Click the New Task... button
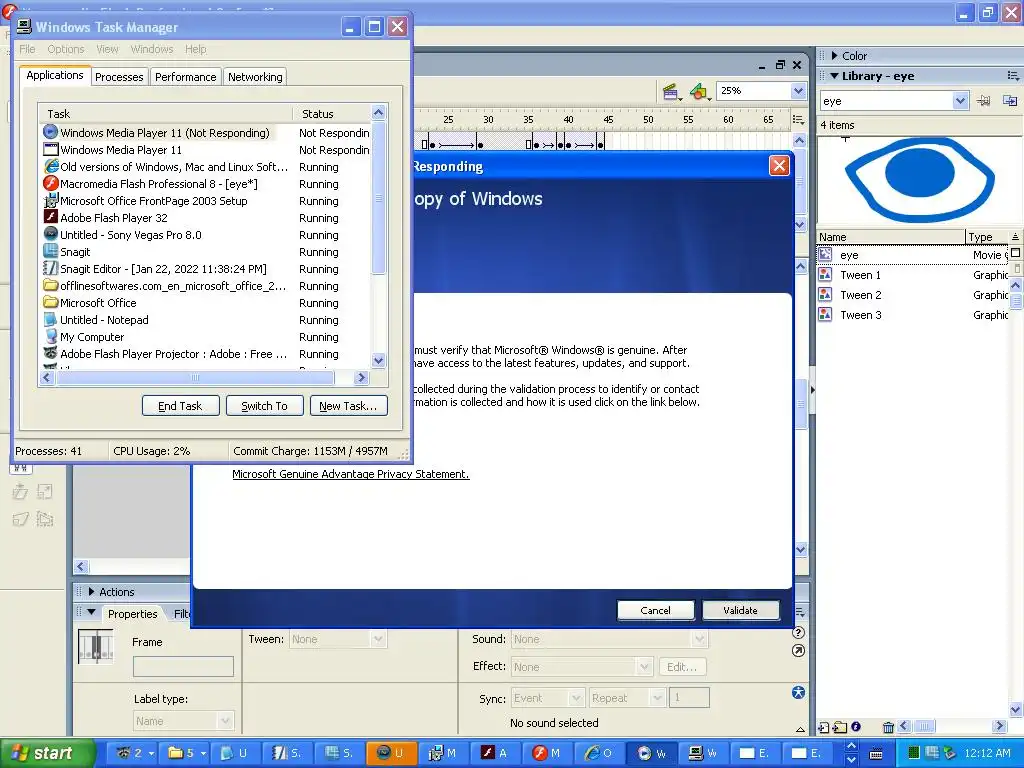 coord(348,406)
